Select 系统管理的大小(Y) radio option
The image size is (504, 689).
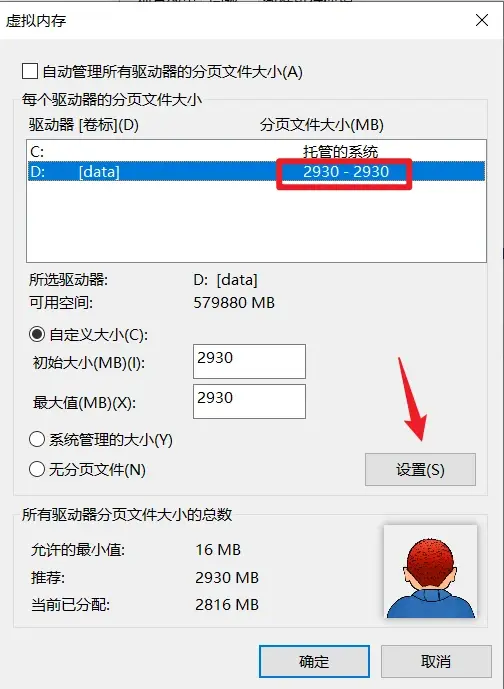tap(37, 439)
